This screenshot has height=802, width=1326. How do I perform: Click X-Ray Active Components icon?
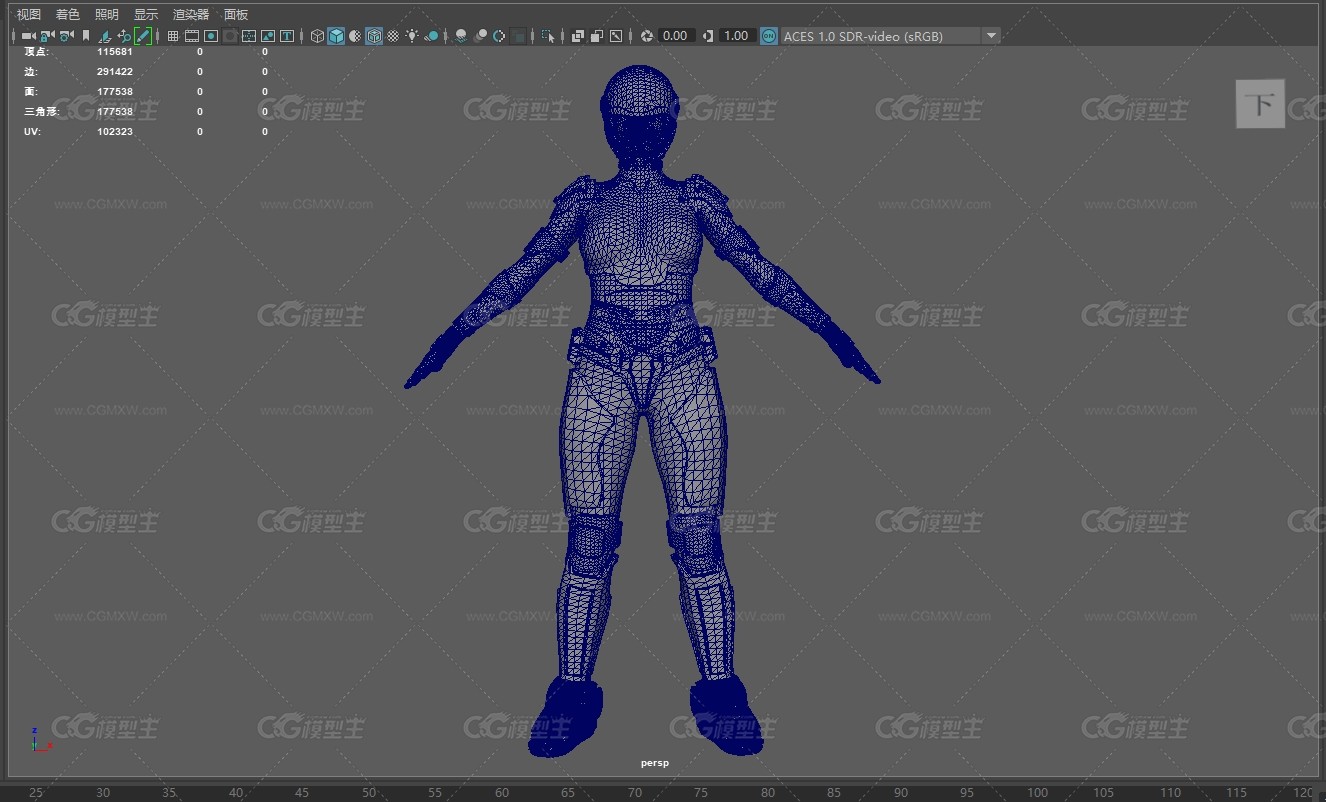point(596,36)
